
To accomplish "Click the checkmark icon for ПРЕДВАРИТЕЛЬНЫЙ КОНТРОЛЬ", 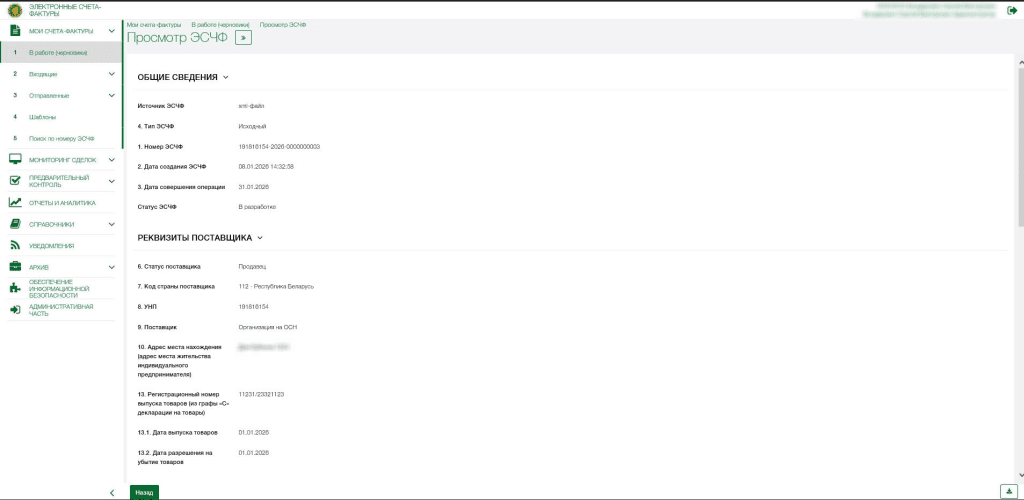I will tap(16, 181).
